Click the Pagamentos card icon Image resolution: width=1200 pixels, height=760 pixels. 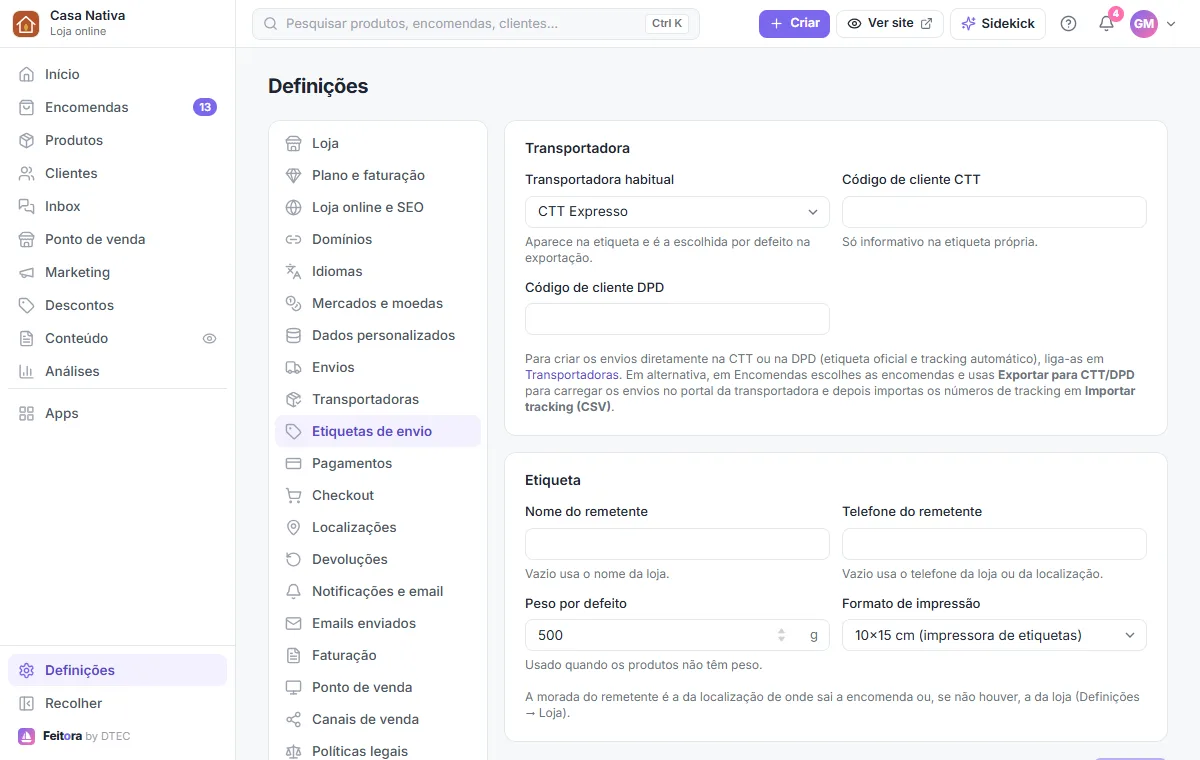pos(293,463)
